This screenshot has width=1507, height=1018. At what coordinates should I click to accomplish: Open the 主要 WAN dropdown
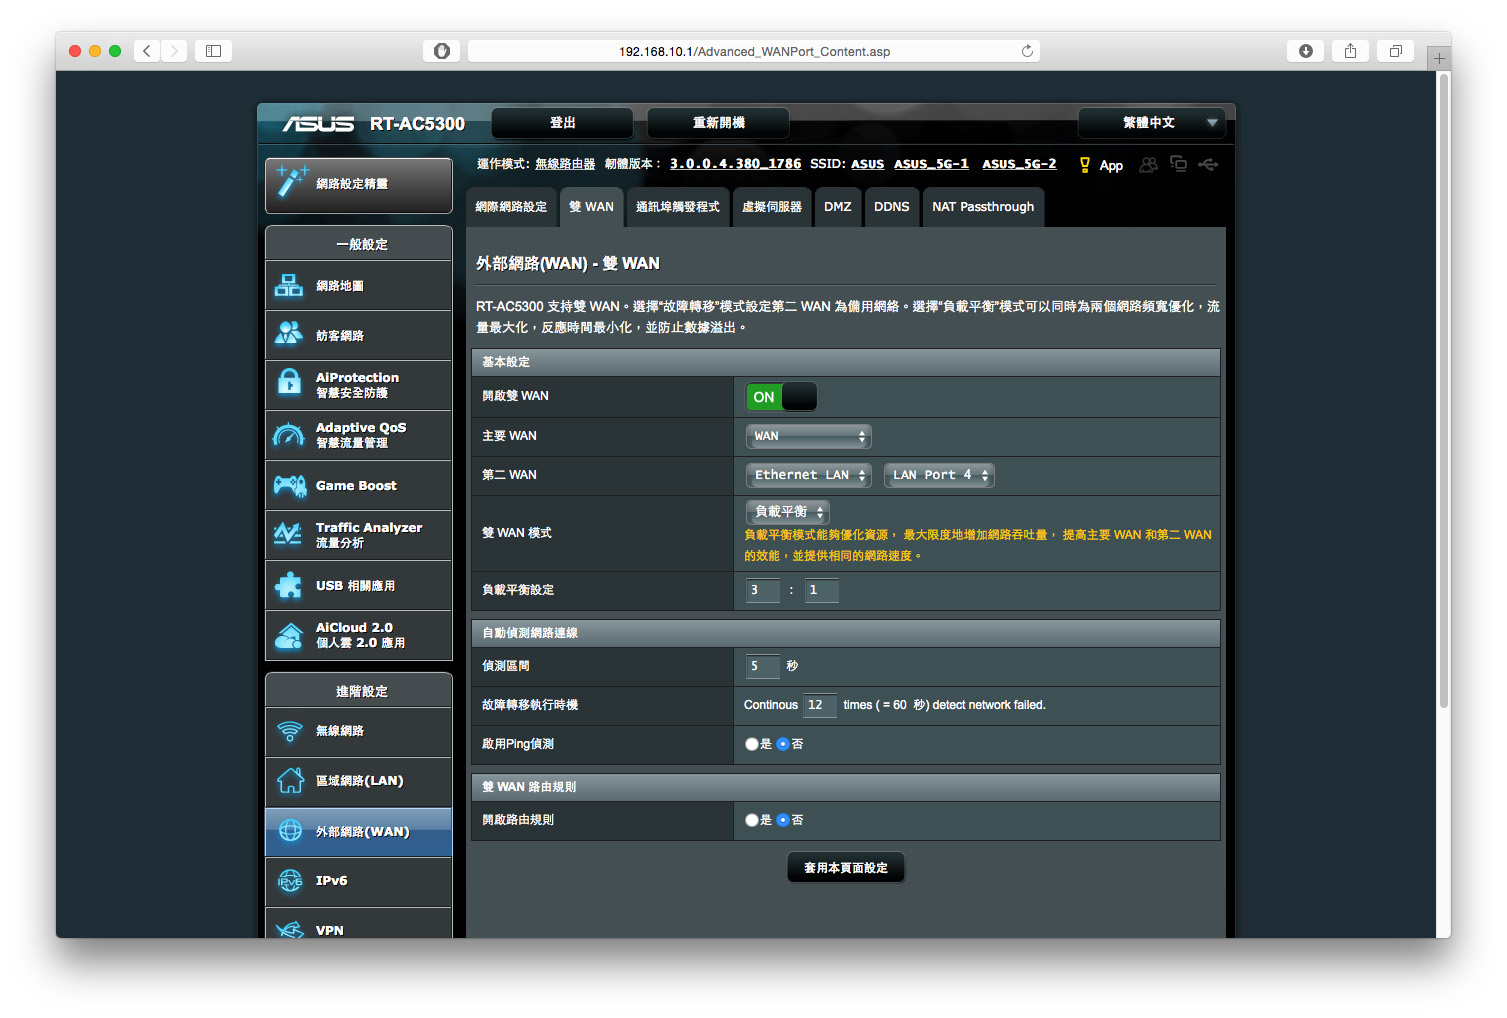[808, 436]
